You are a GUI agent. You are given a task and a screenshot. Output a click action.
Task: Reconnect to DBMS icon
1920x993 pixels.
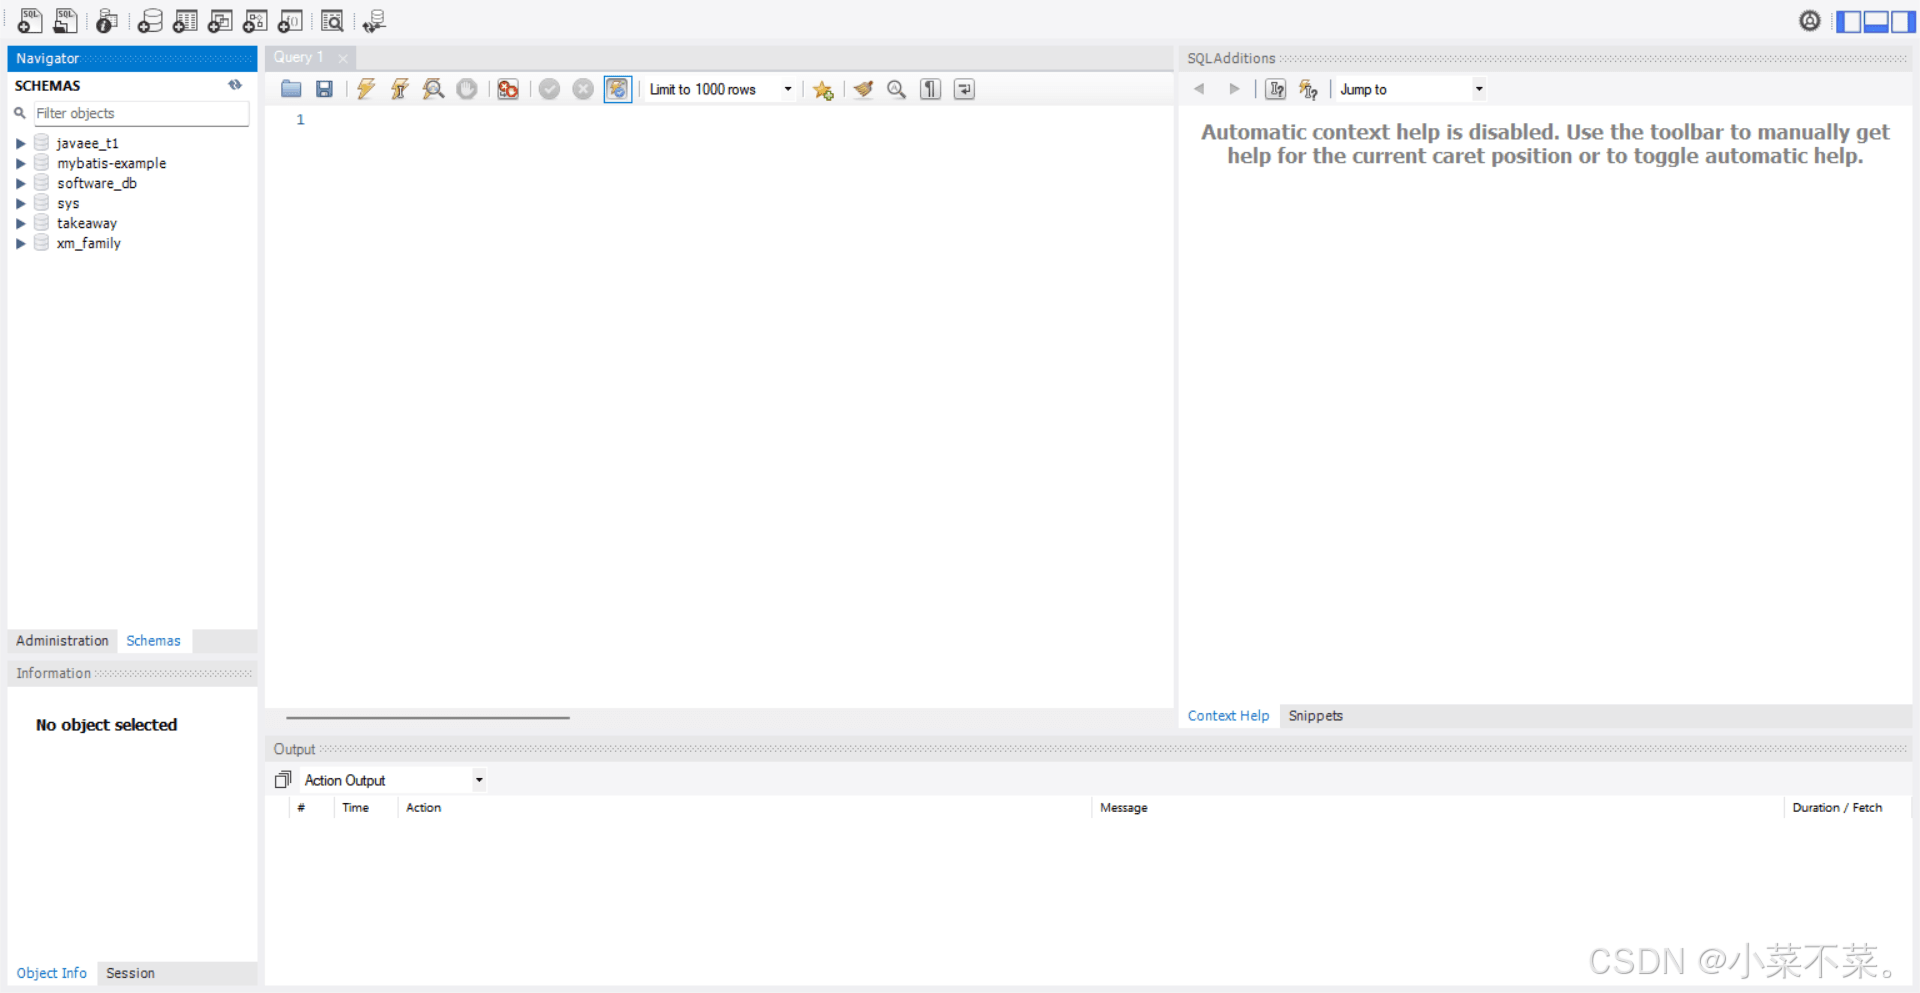click(x=374, y=20)
